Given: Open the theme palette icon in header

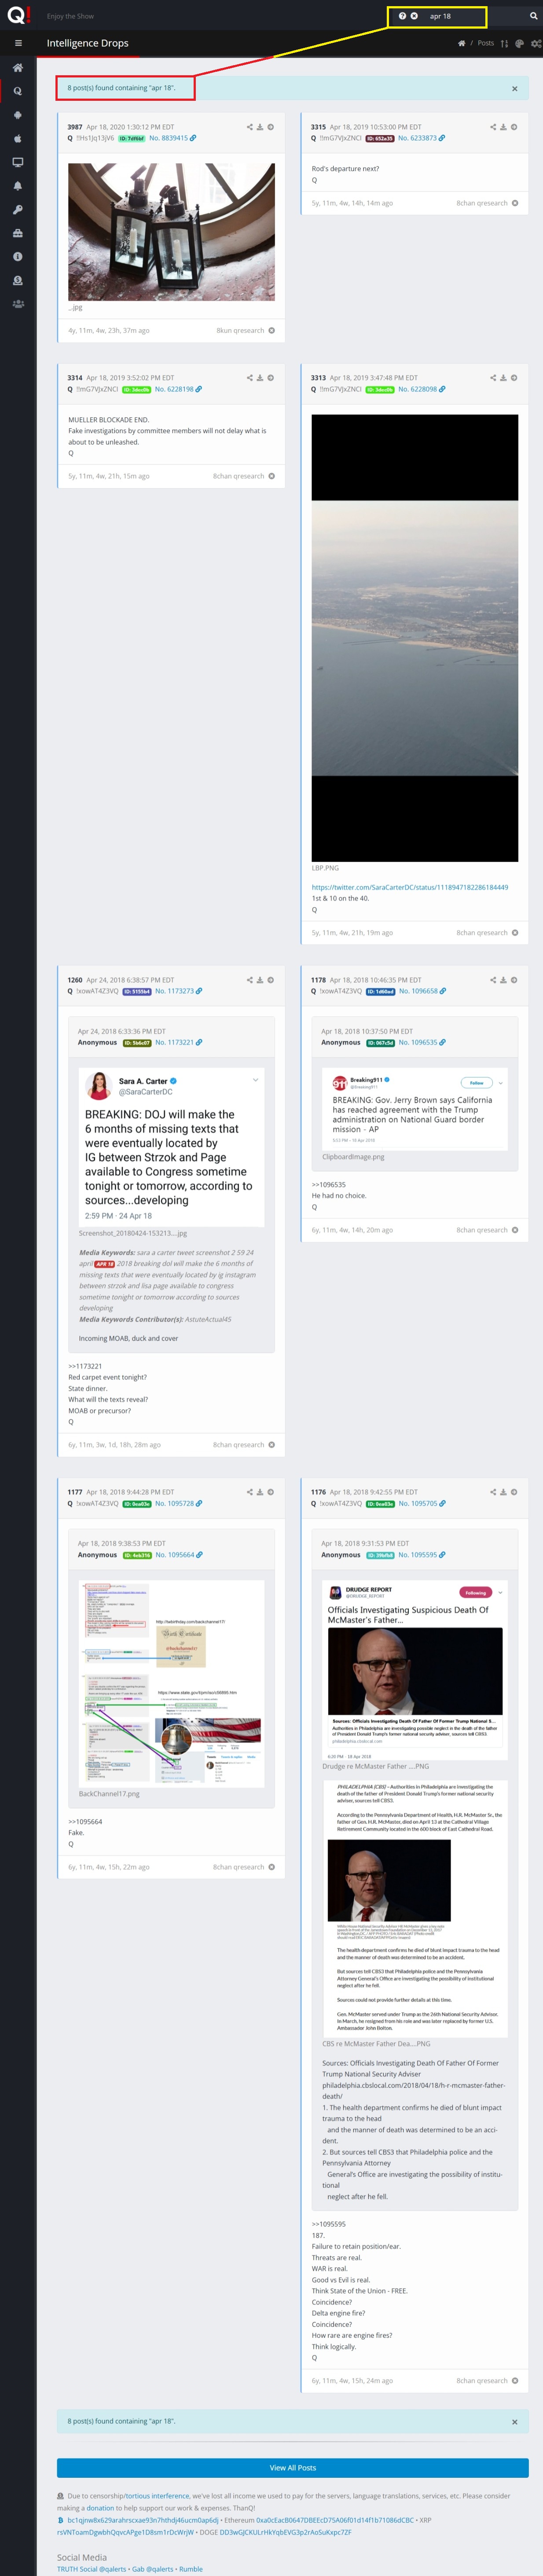Looking at the screenshot, I should pos(519,44).
